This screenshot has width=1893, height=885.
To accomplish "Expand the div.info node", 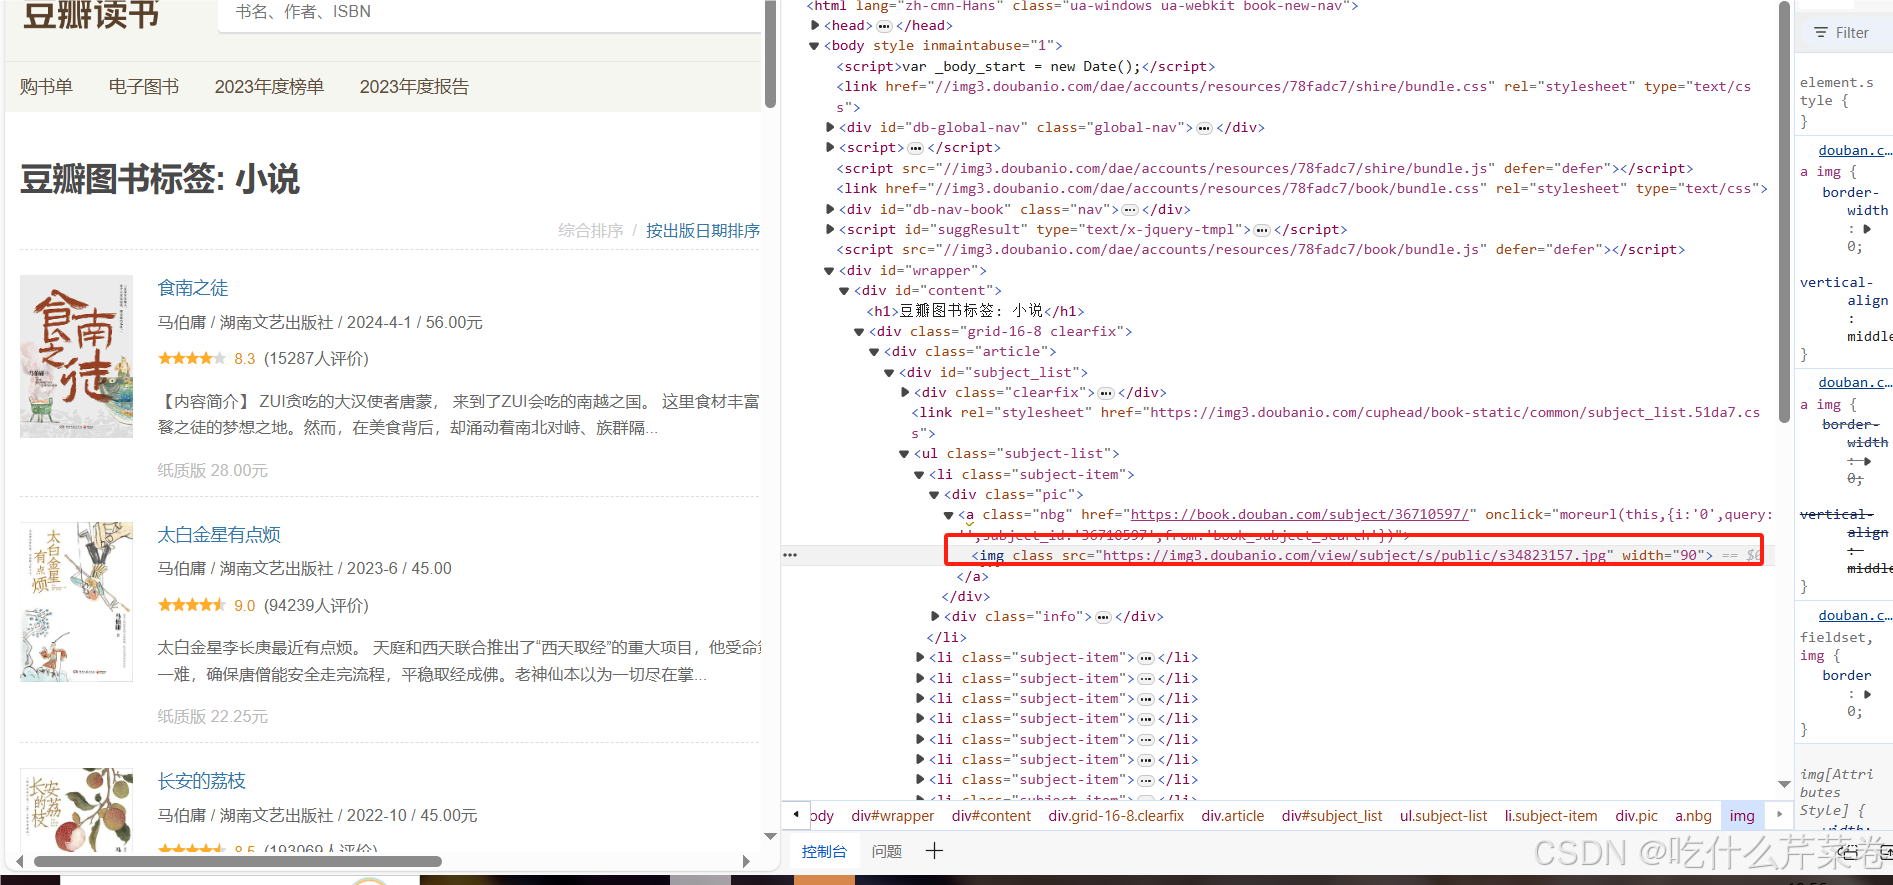I will click(935, 617).
